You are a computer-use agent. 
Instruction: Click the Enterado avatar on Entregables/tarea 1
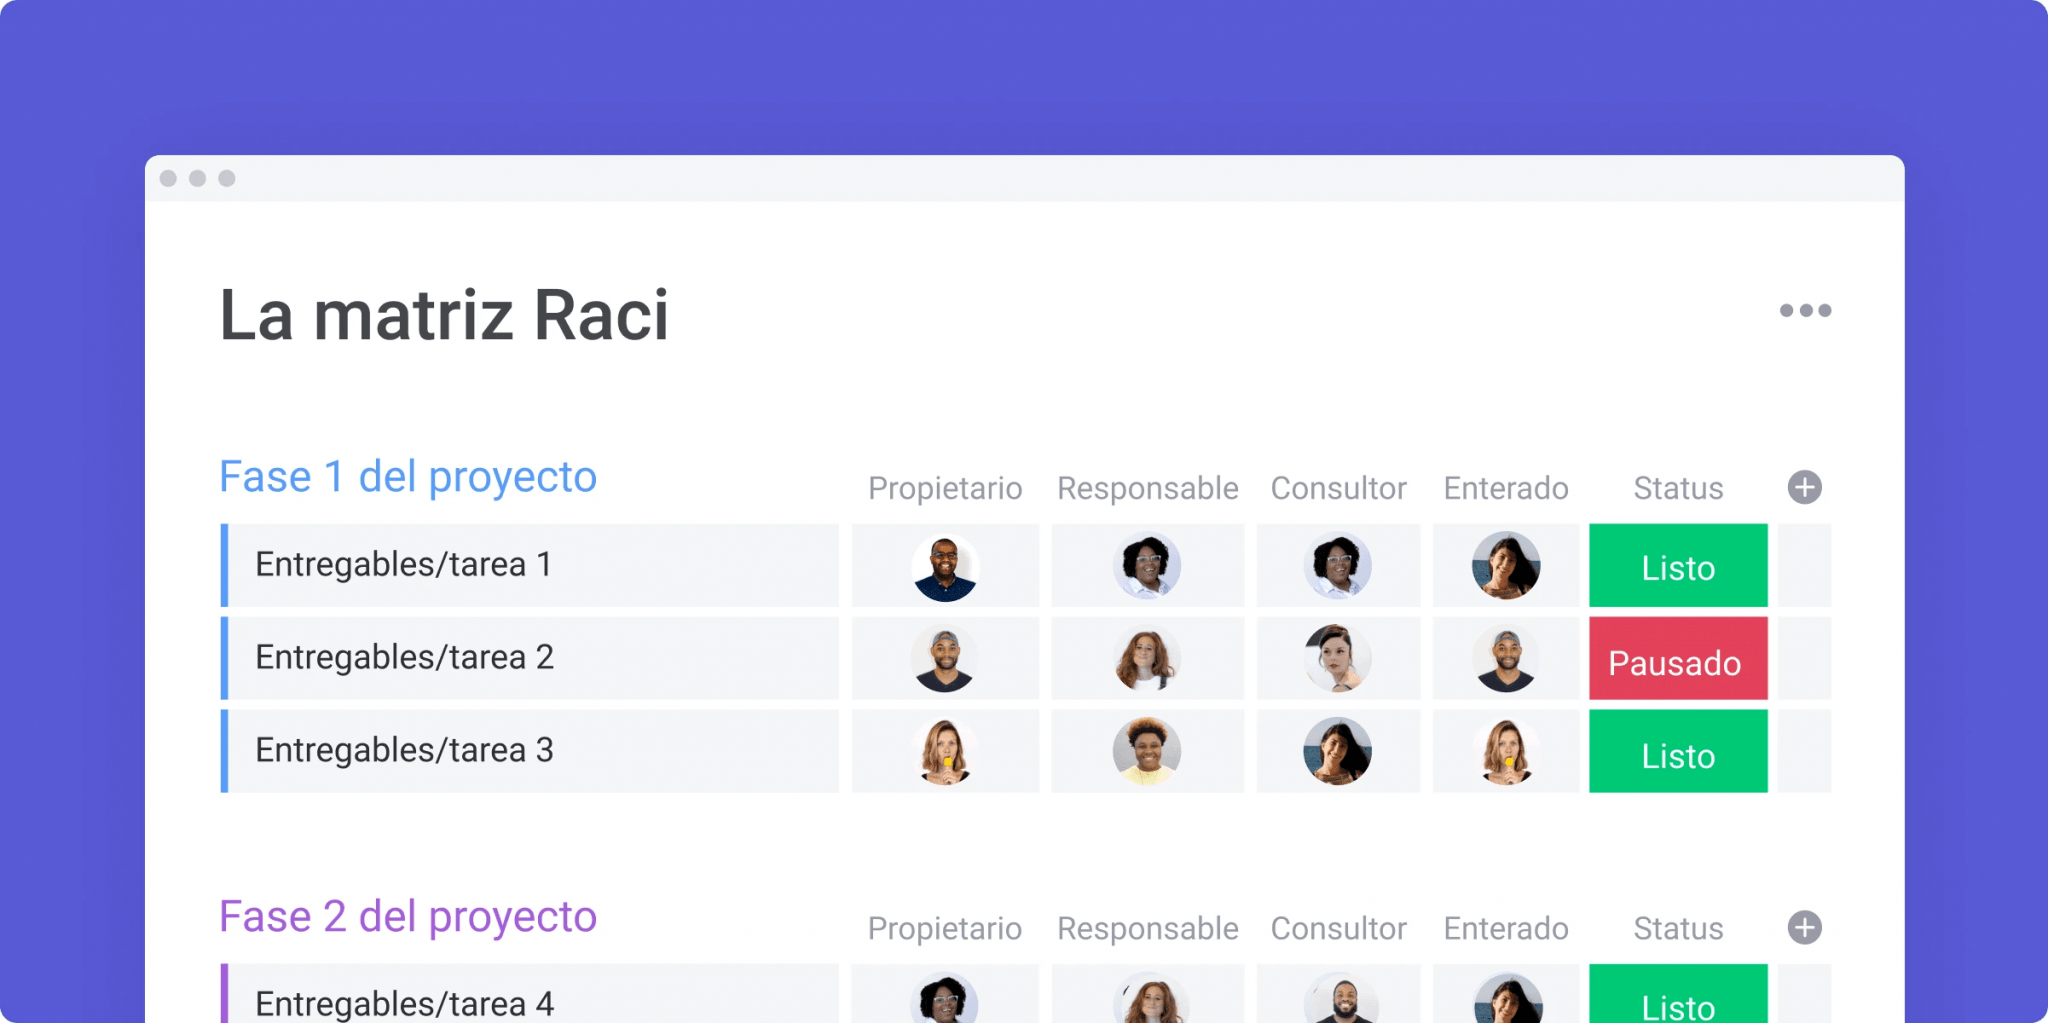(1505, 565)
